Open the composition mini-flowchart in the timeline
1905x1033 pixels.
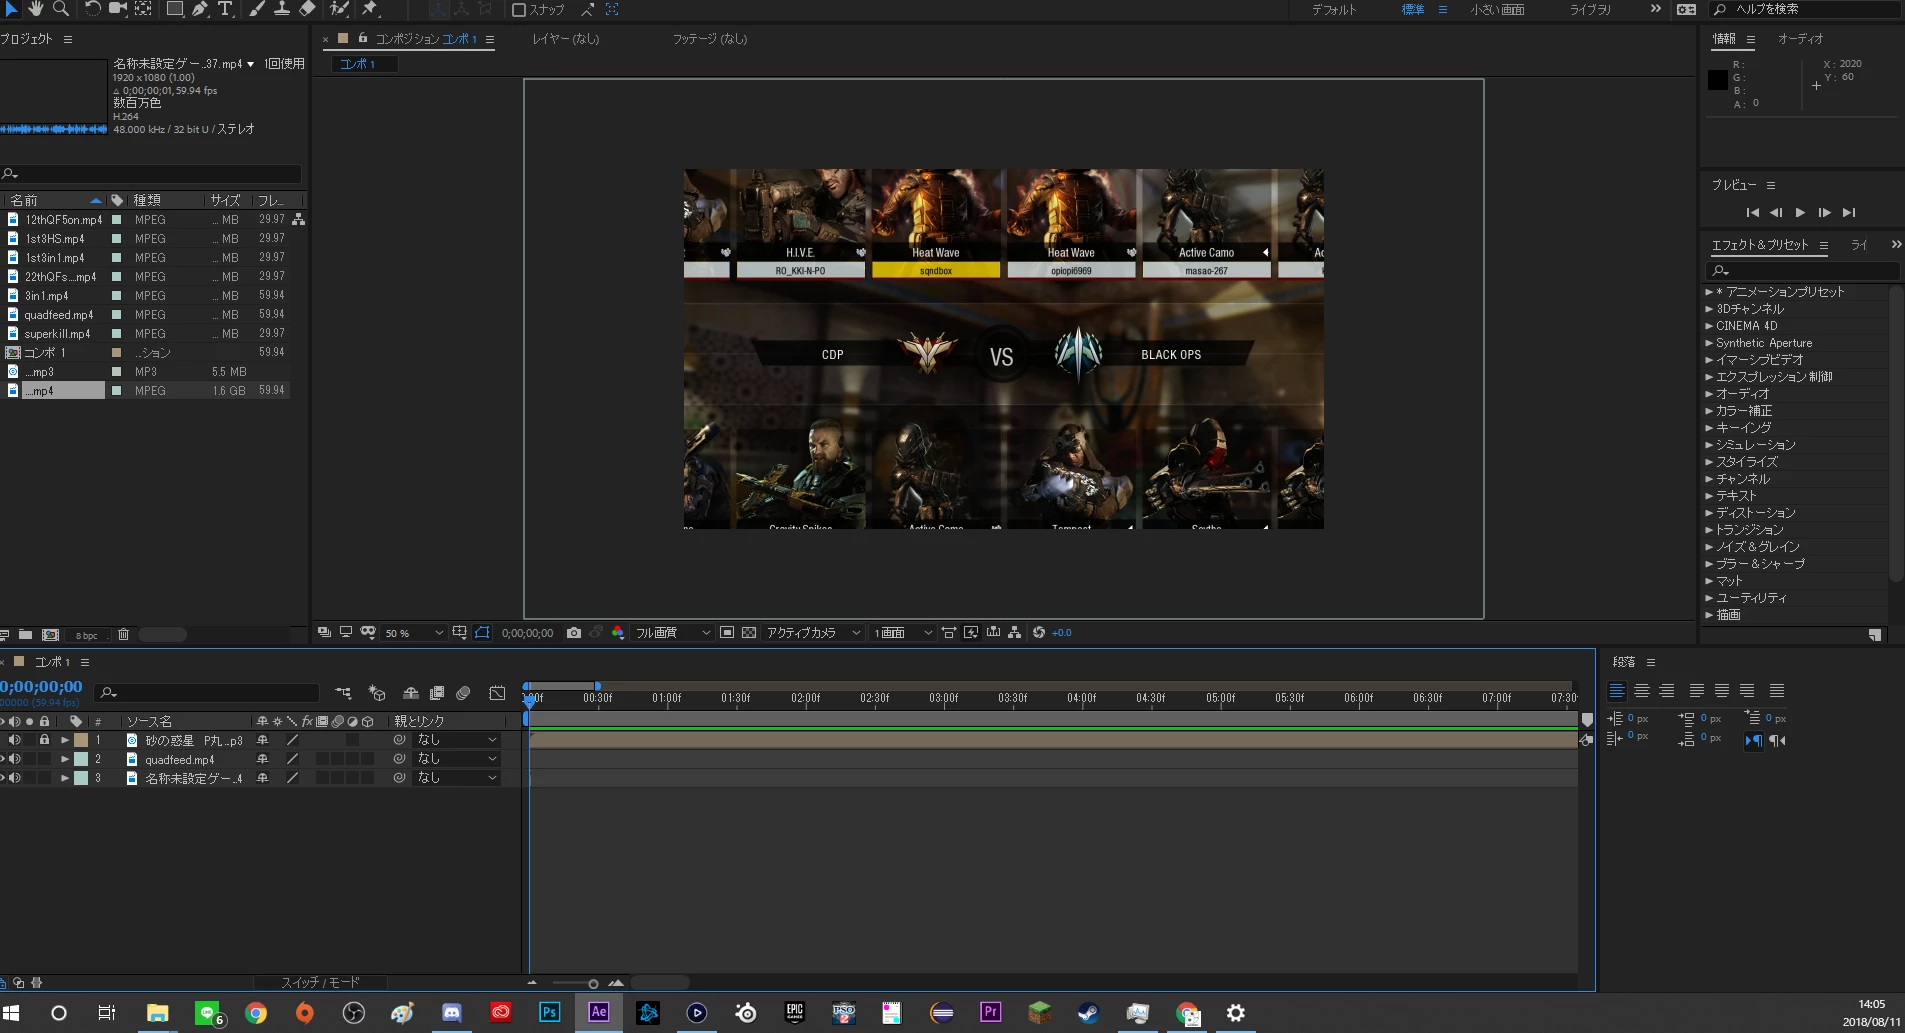(344, 692)
